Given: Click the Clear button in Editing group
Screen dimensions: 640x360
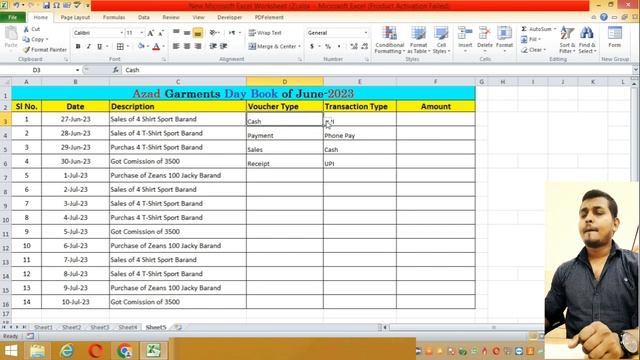Looking at the screenshot, I should click(534, 50).
